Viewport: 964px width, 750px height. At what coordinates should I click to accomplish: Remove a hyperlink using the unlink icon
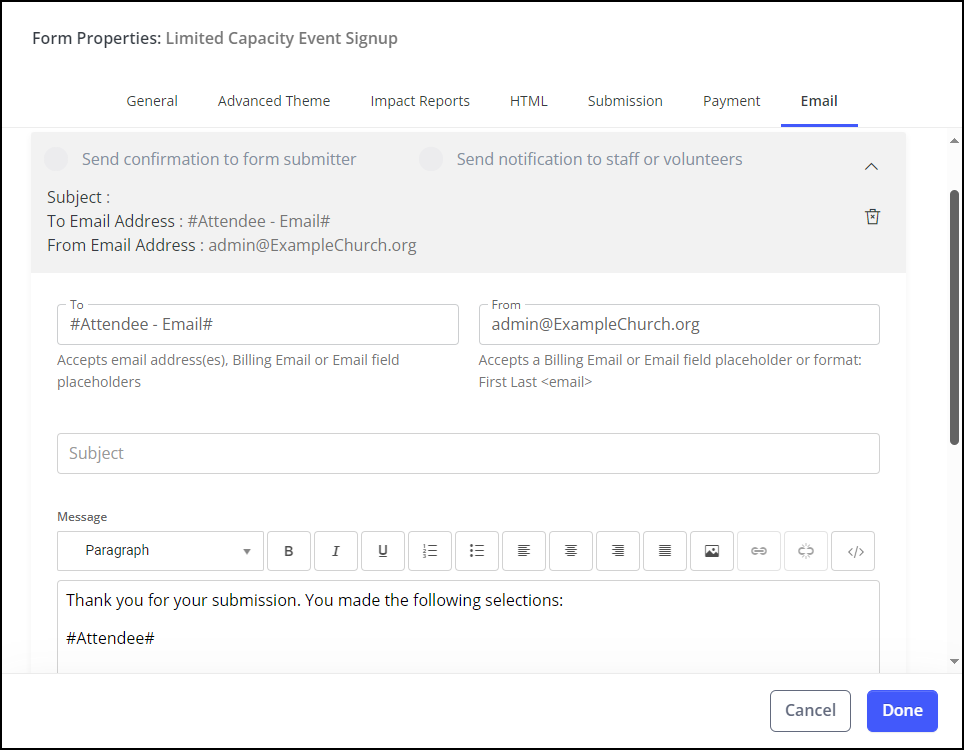click(x=805, y=551)
